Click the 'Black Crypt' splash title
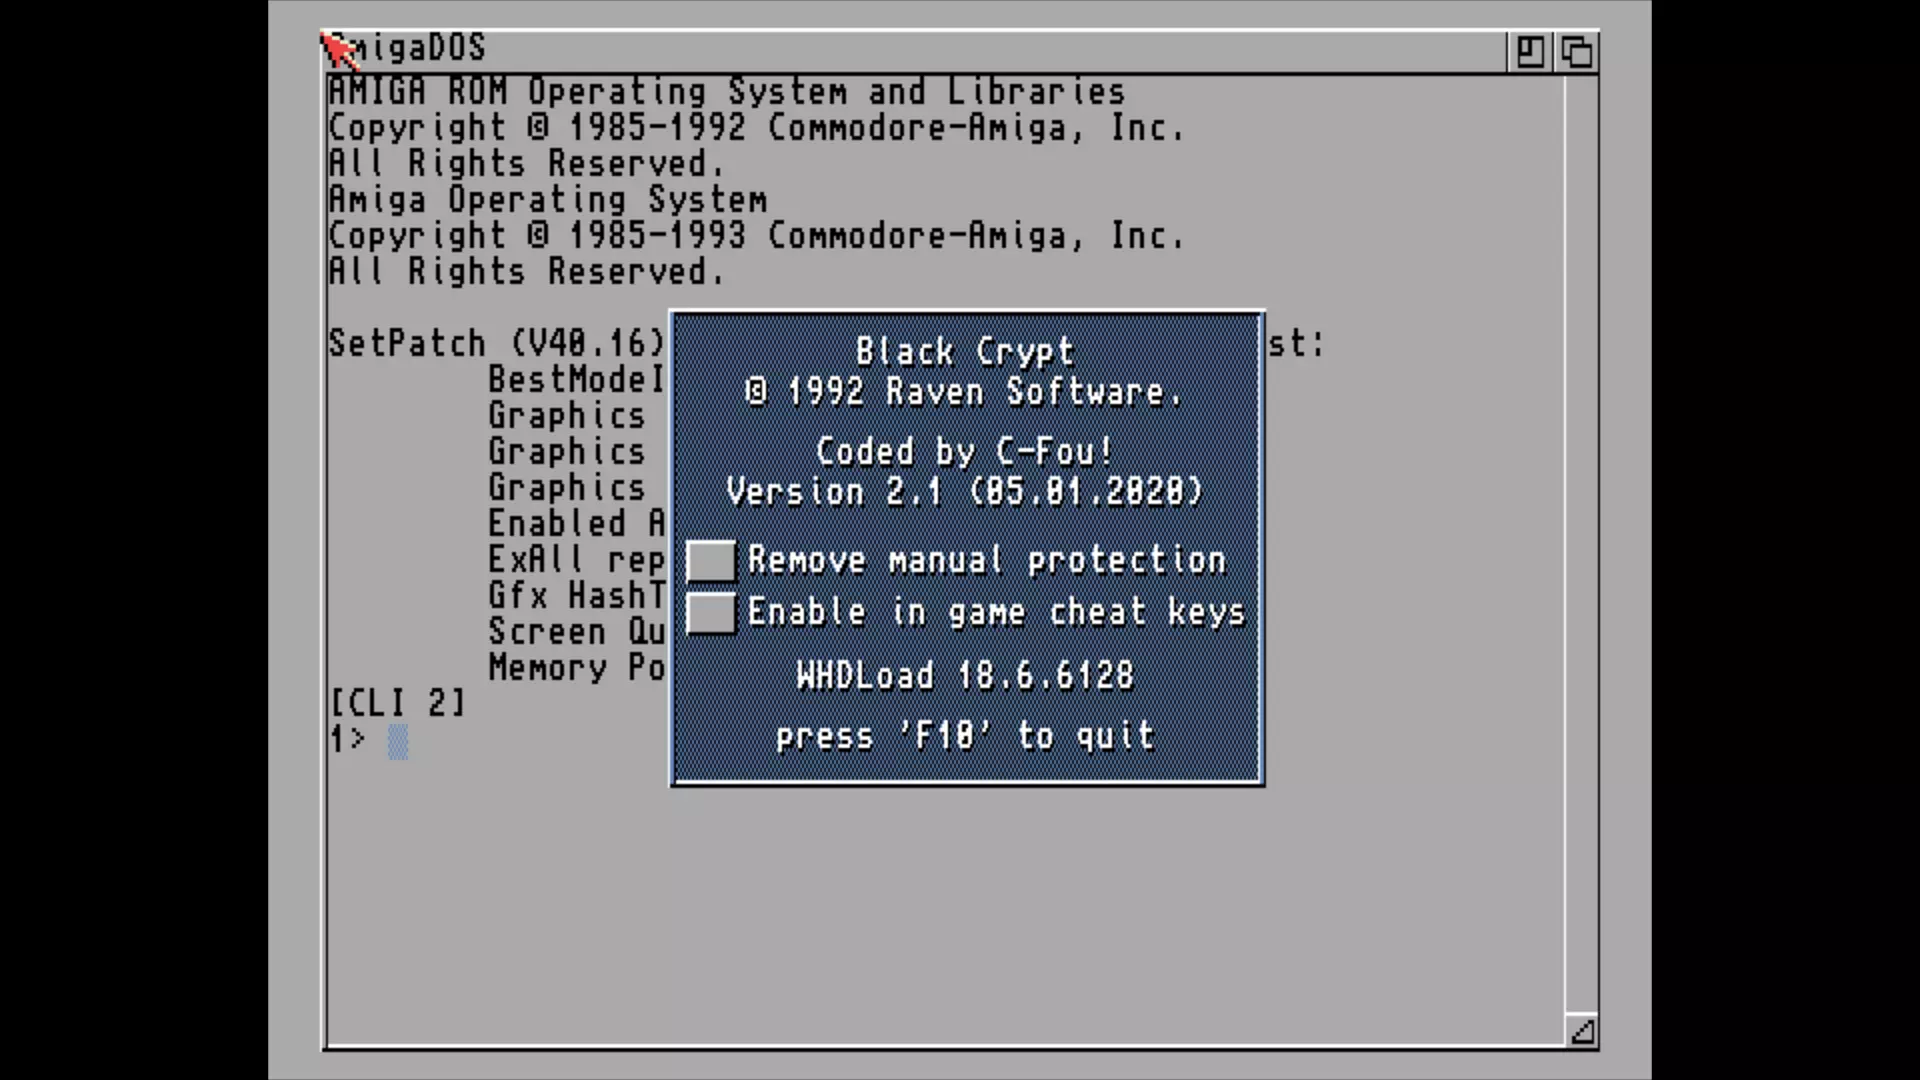 965,352
